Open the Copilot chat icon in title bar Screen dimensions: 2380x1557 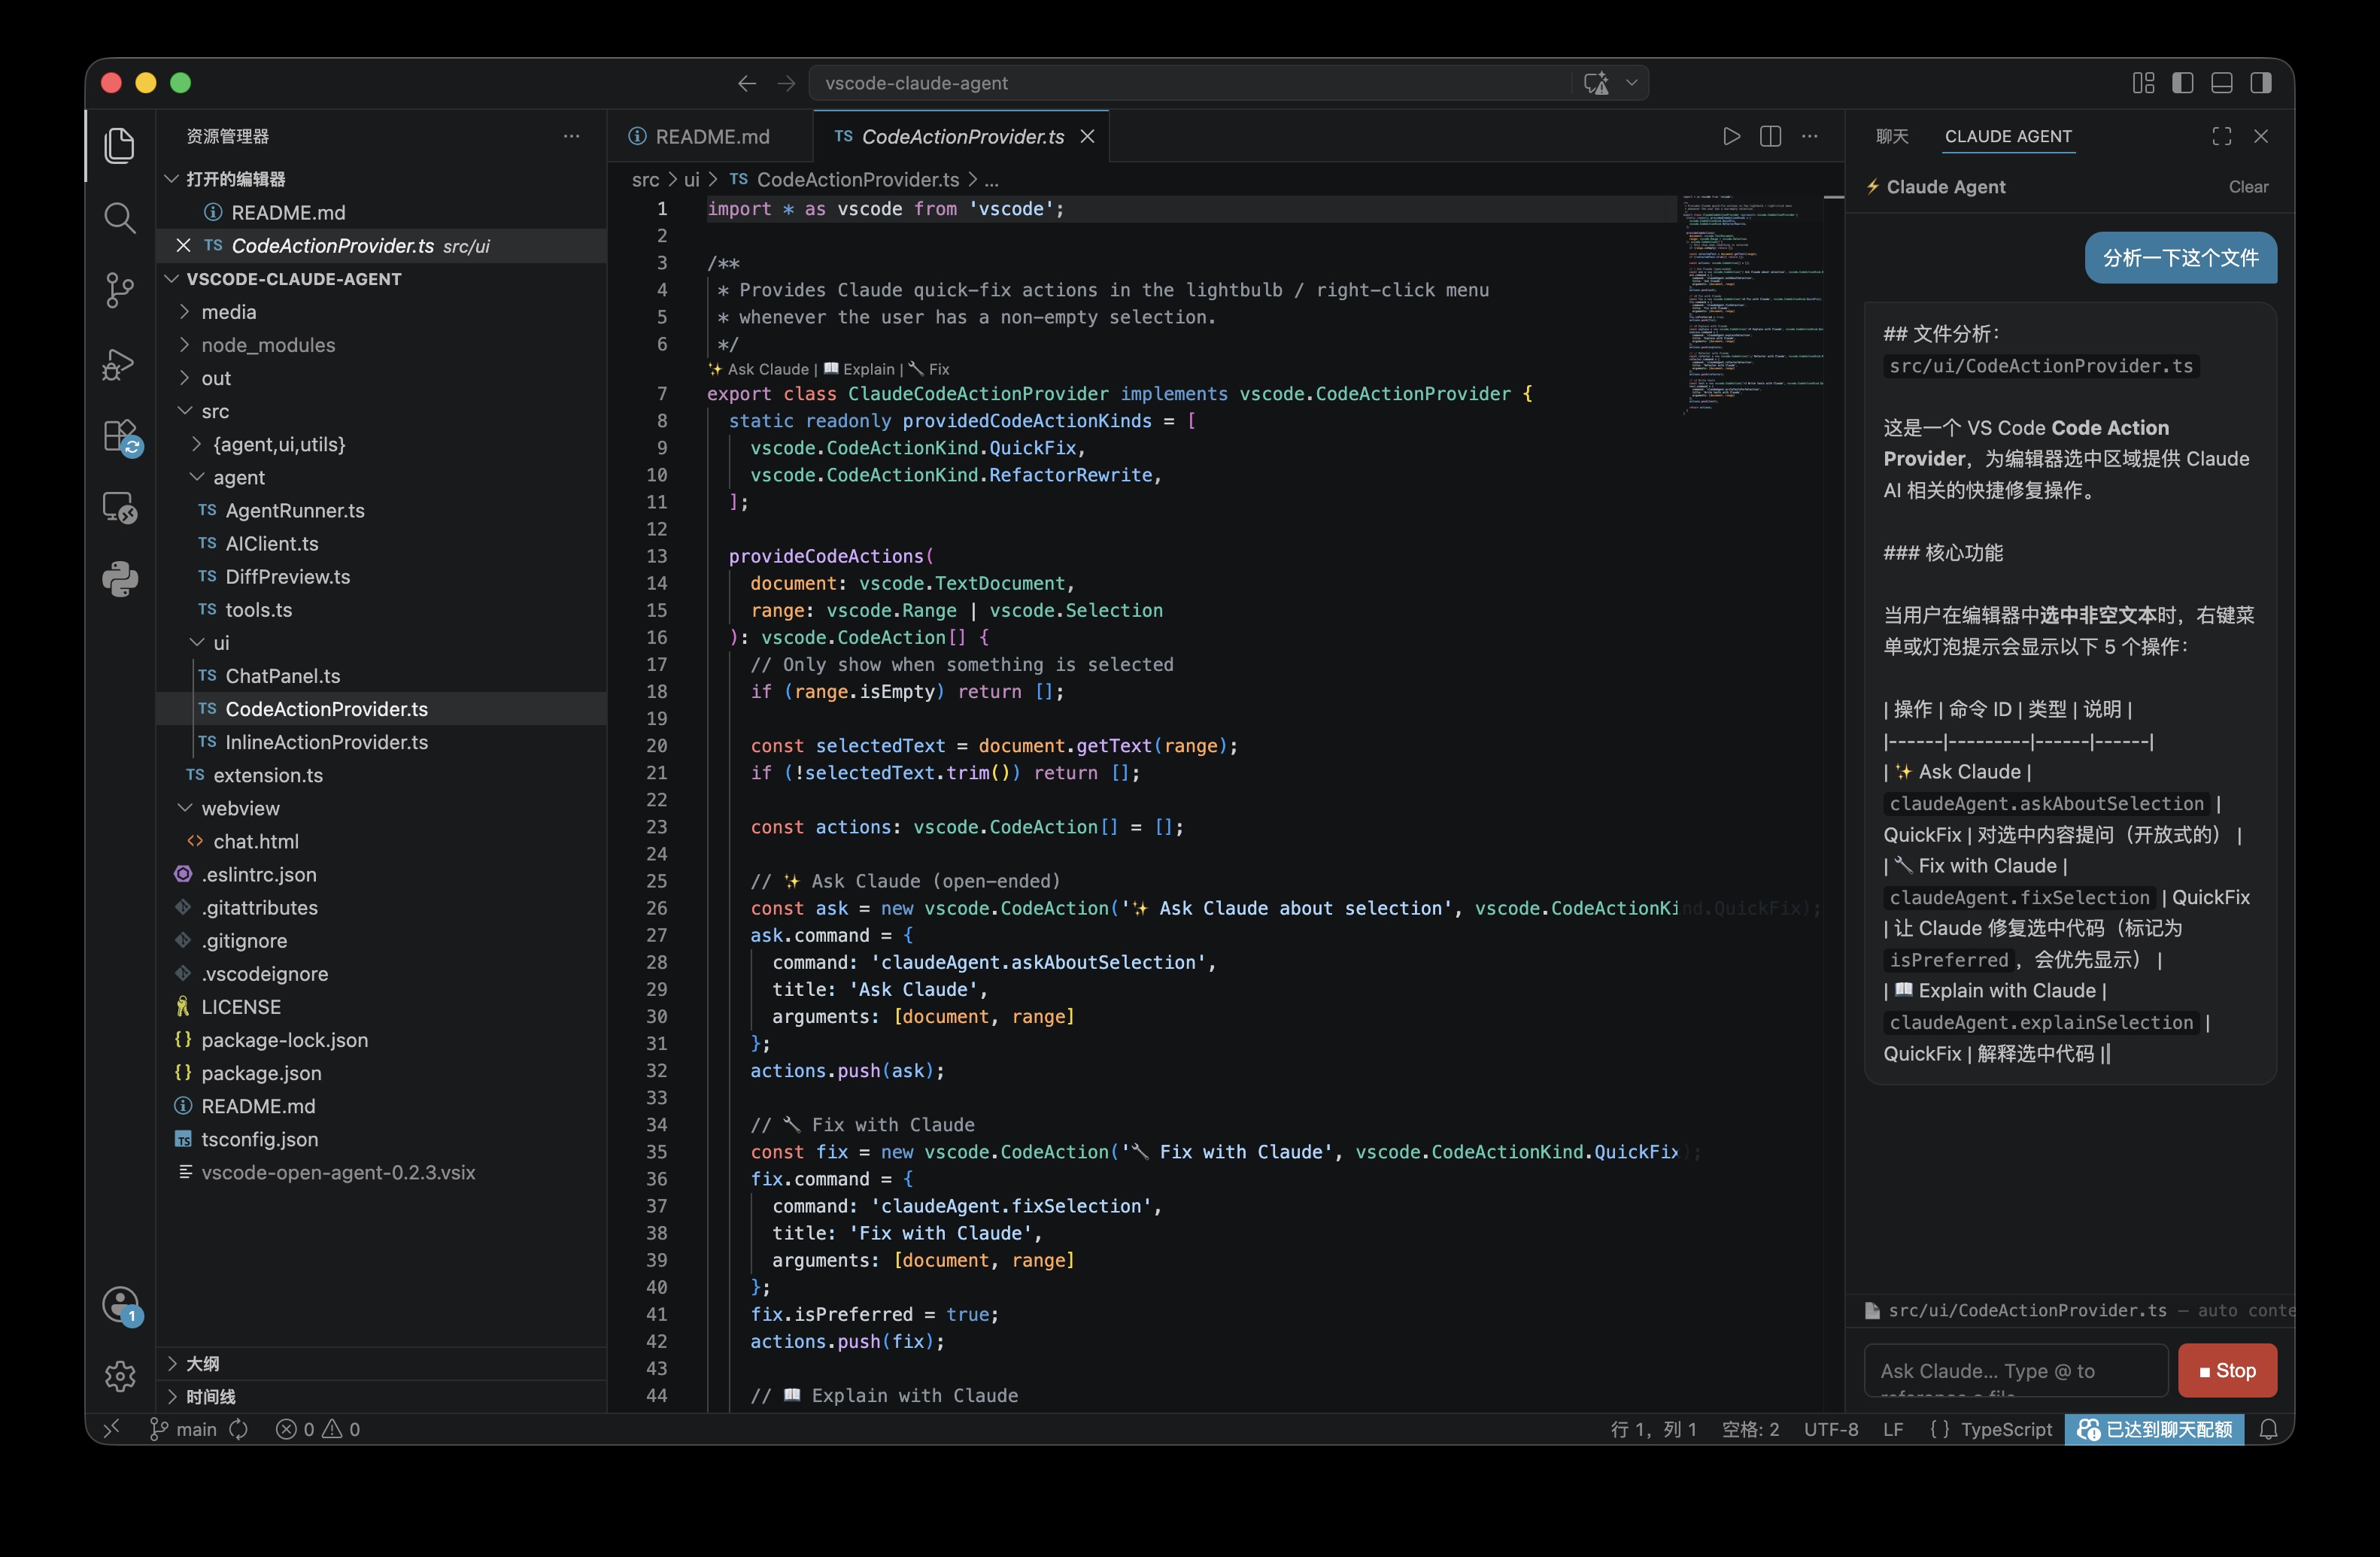(1597, 83)
